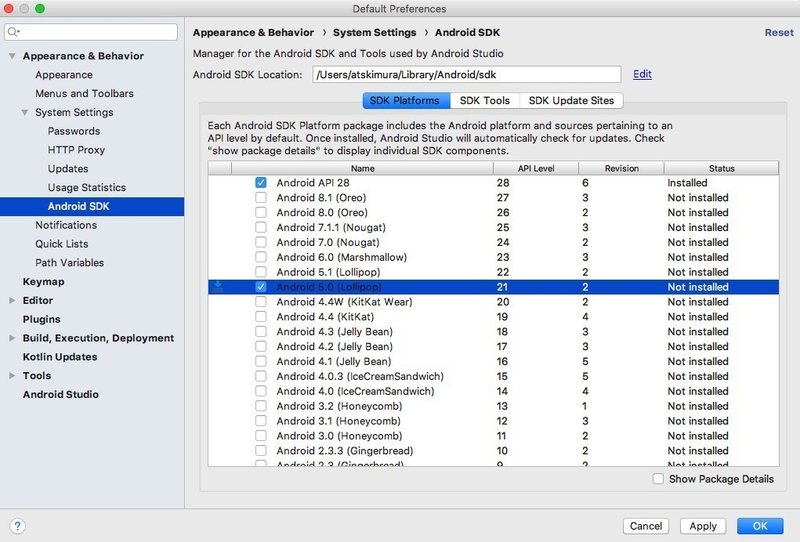The image size is (800, 542).
Task: Open HTTP Proxy settings
Action: pos(76,150)
